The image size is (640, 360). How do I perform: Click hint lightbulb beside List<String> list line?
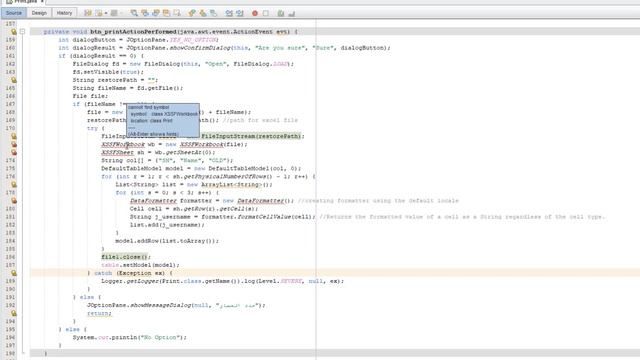tap(13, 184)
